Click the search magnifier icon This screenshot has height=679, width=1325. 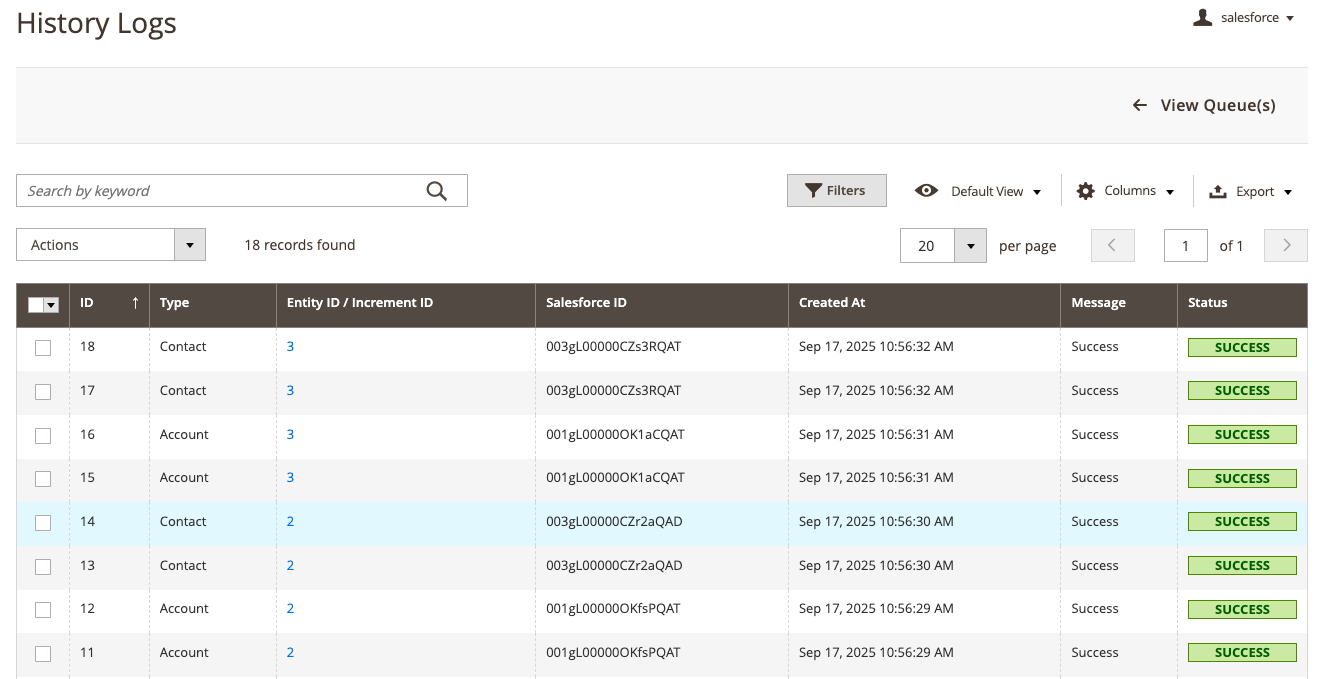click(436, 191)
